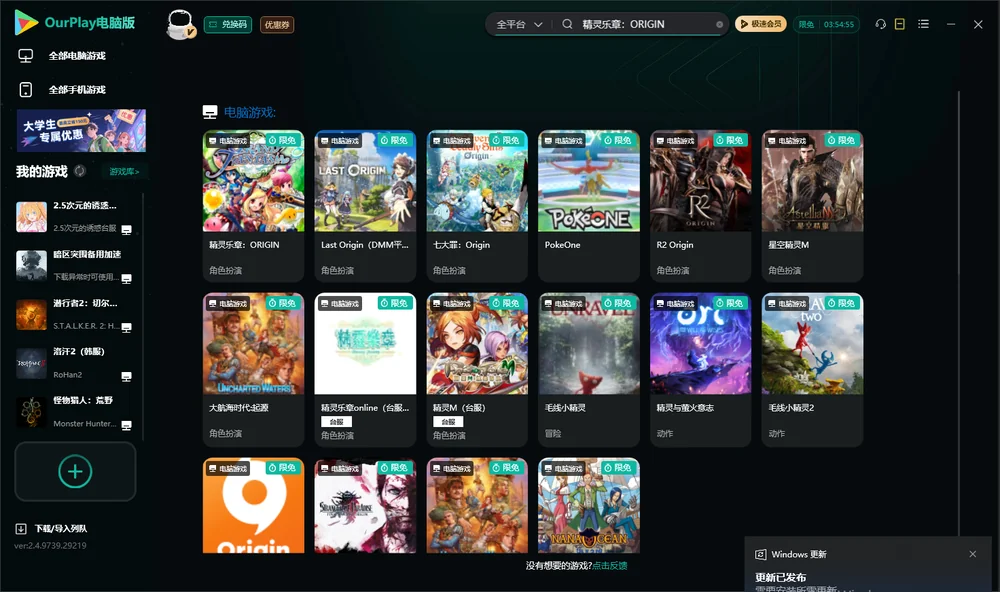
Task: Clear the search box text
Action: point(719,25)
